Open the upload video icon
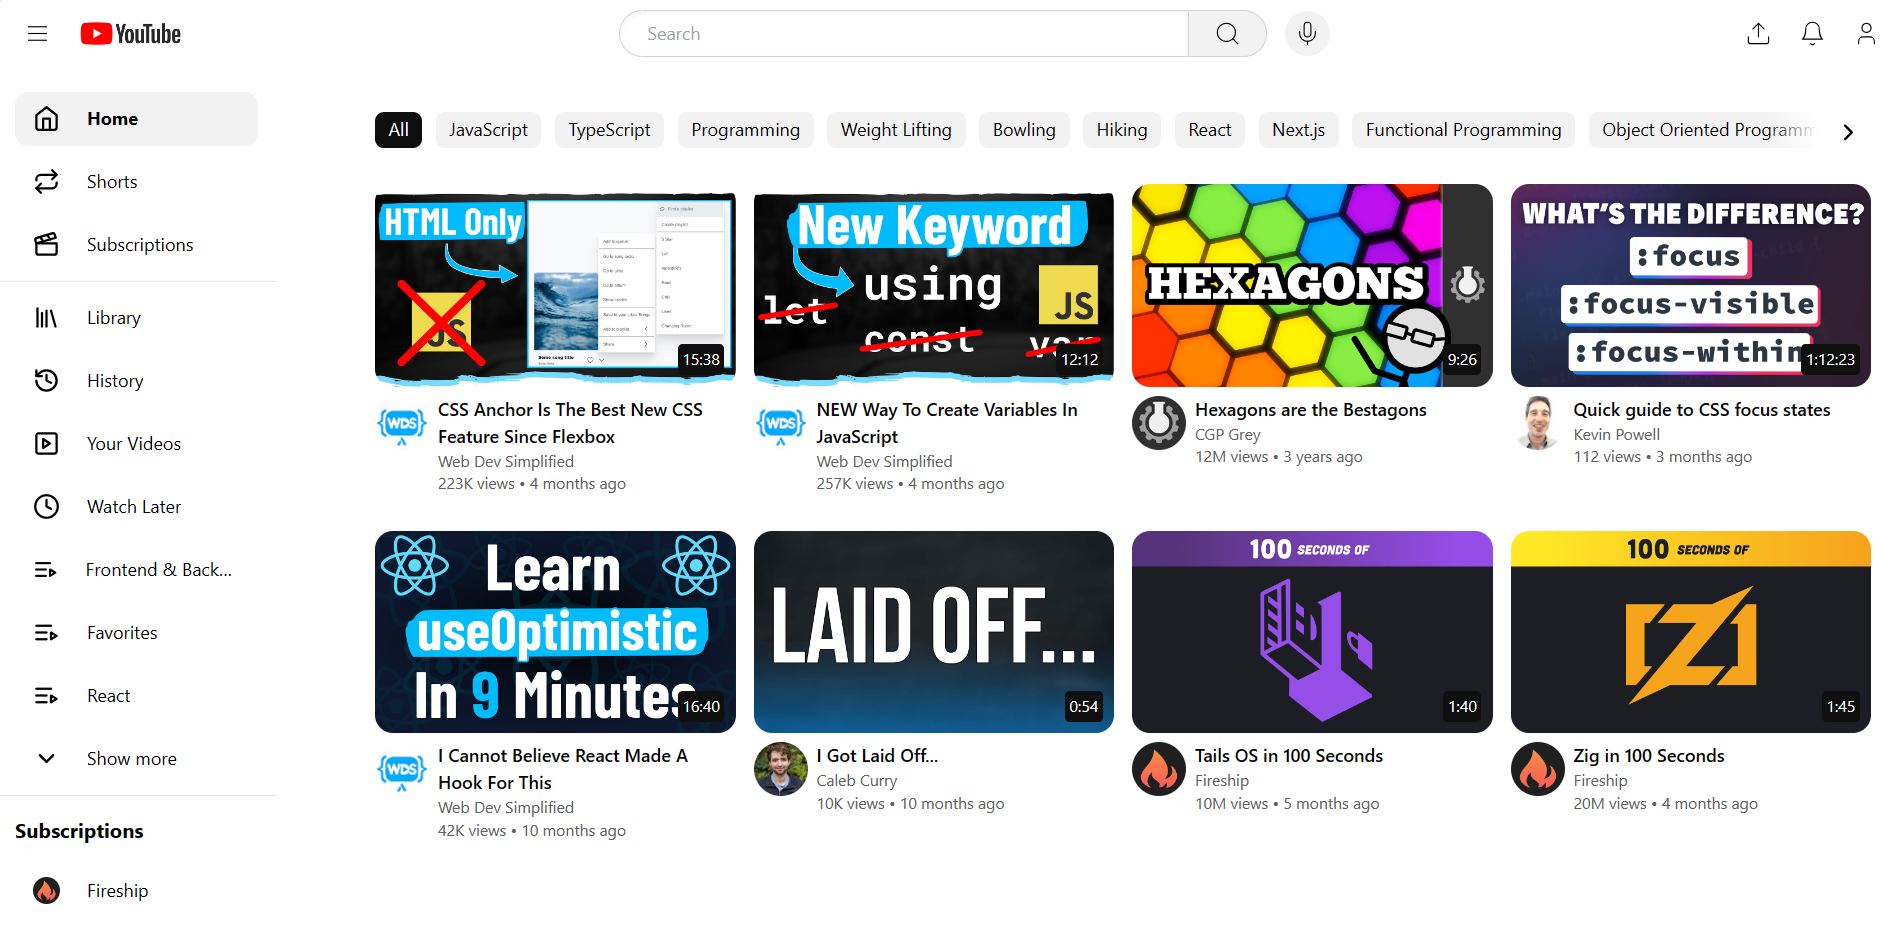 [1759, 34]
